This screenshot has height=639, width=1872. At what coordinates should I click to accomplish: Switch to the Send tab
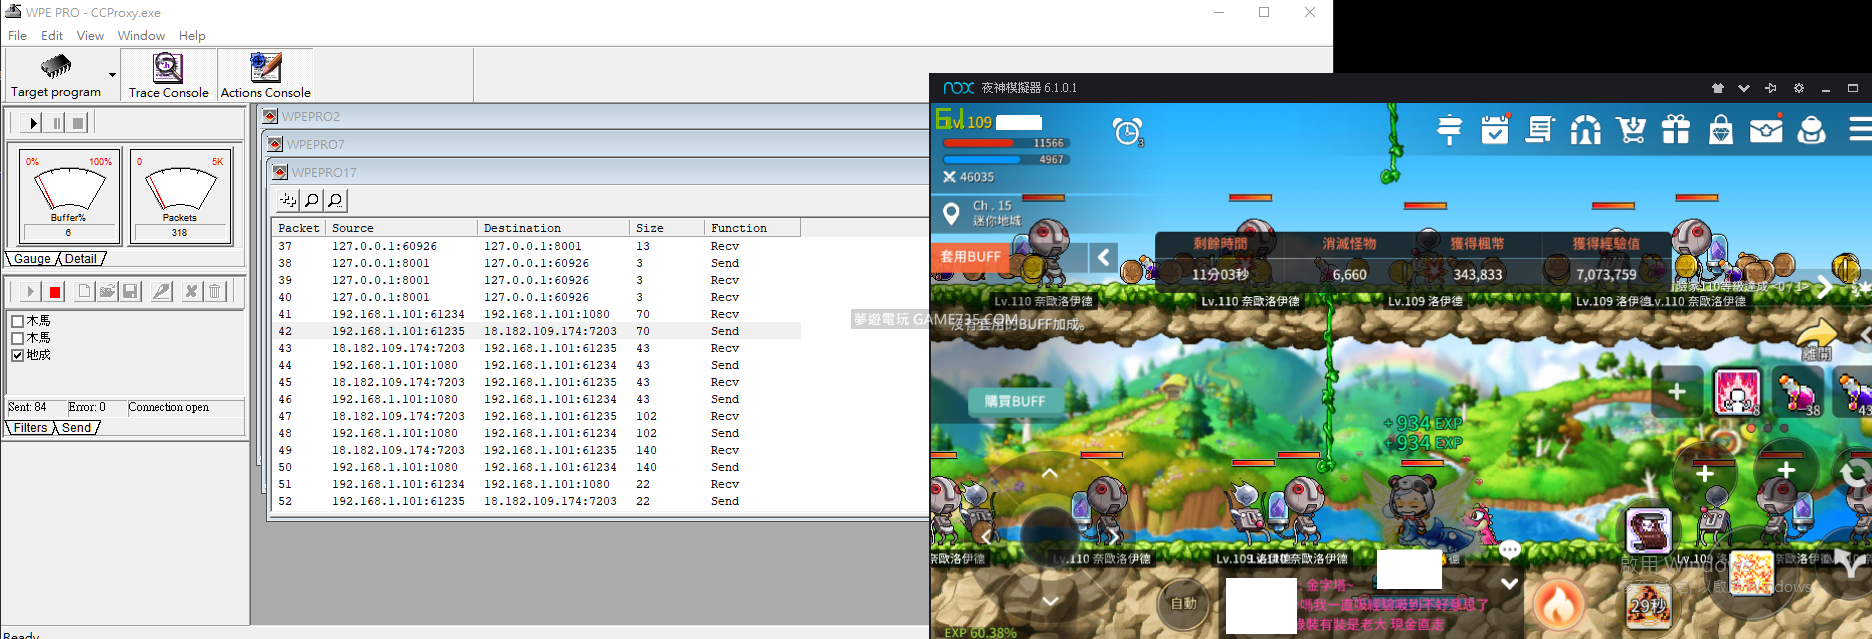(x=77, y=427)
